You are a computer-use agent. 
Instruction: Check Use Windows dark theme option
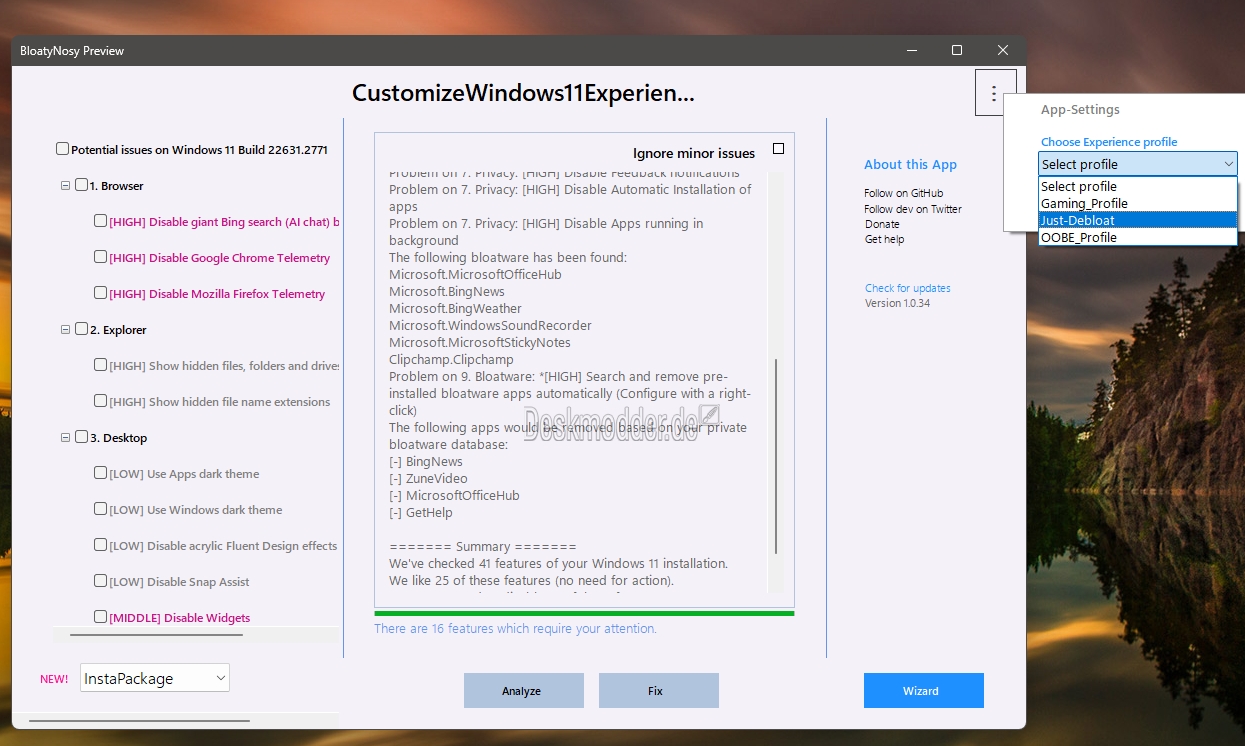(x=100, y=509)
